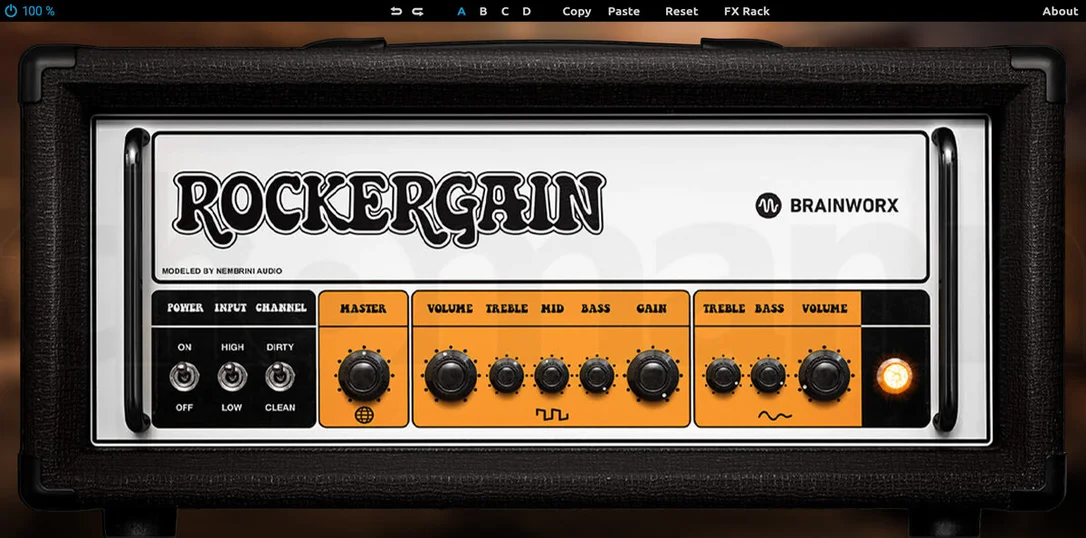This screenshot has width=1086, height=538.
Task: Switch to preset slot C
Action: [505, 11]
